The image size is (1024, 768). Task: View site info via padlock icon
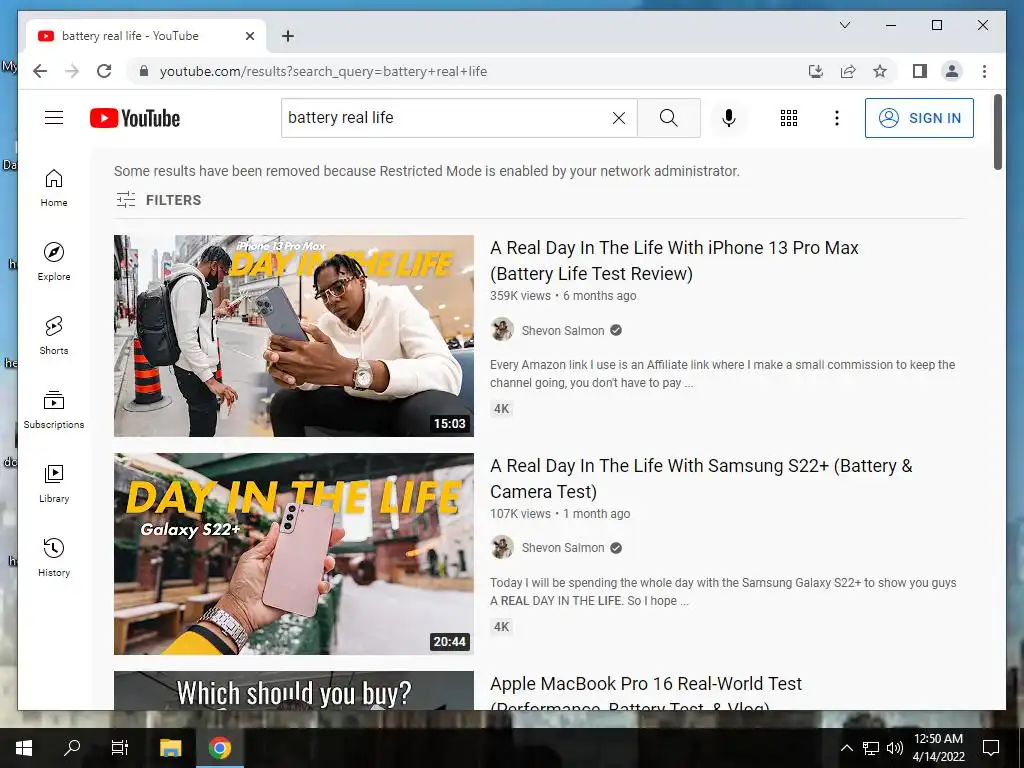coord(144,71)
